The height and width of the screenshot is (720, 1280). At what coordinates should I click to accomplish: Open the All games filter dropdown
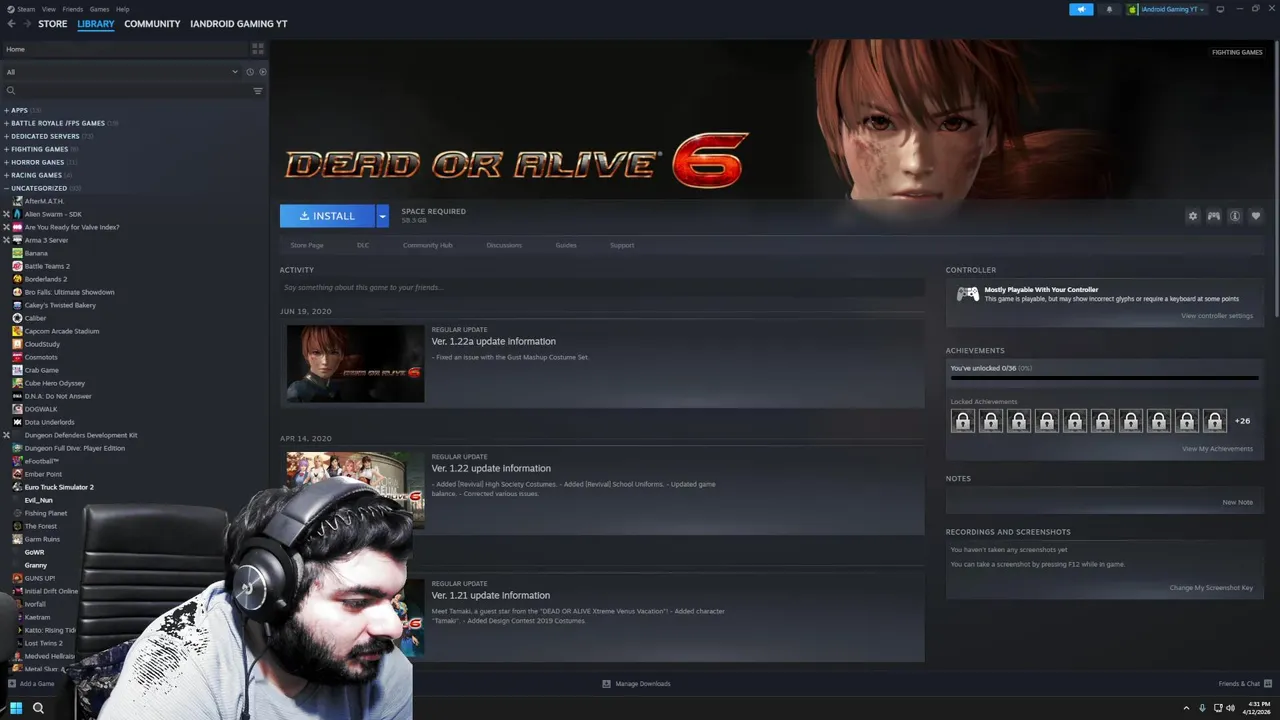122,72
